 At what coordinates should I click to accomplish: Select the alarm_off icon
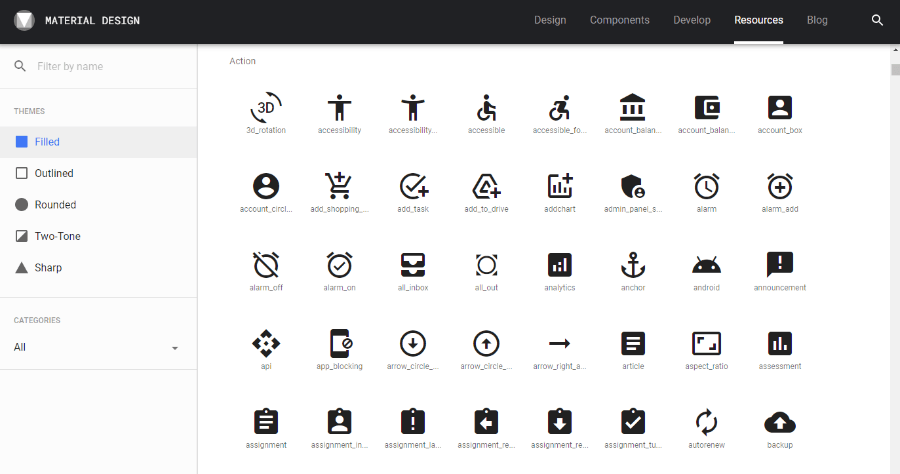coord(266,265)
